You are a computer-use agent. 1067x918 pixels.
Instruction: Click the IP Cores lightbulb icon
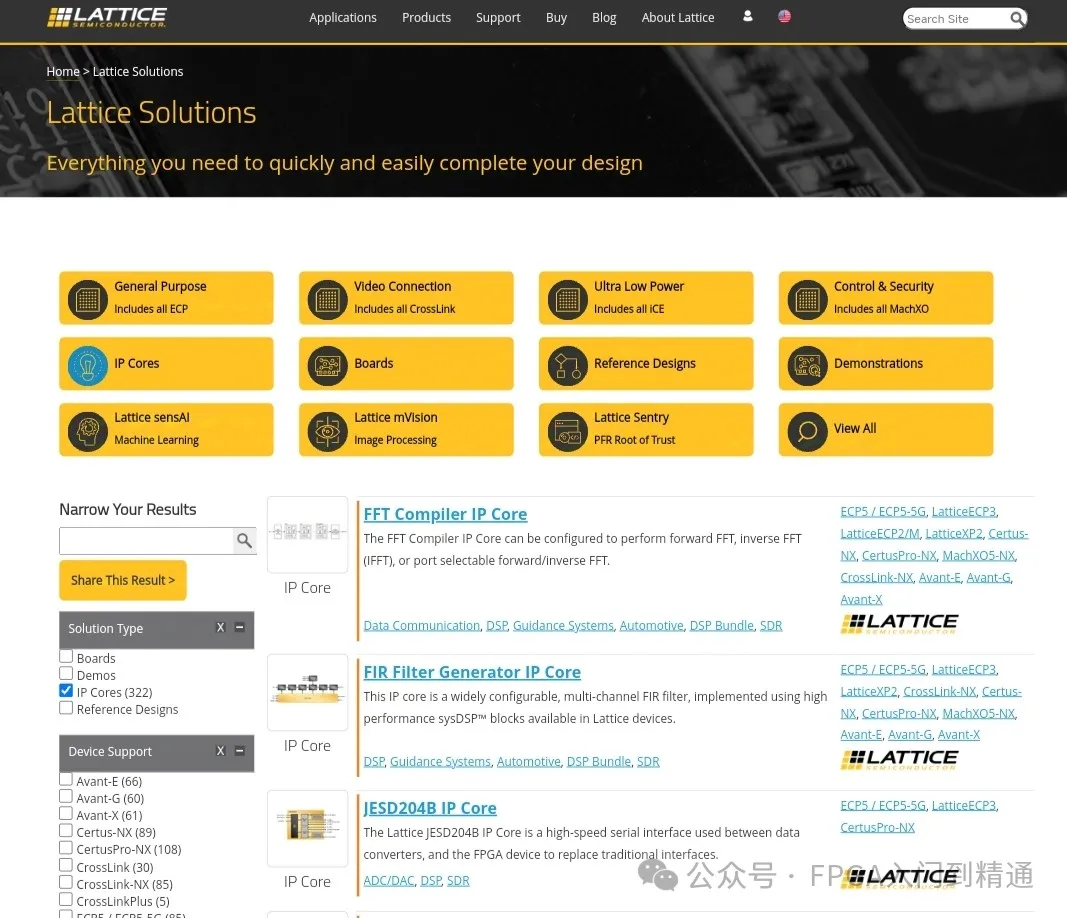(87, 365)
